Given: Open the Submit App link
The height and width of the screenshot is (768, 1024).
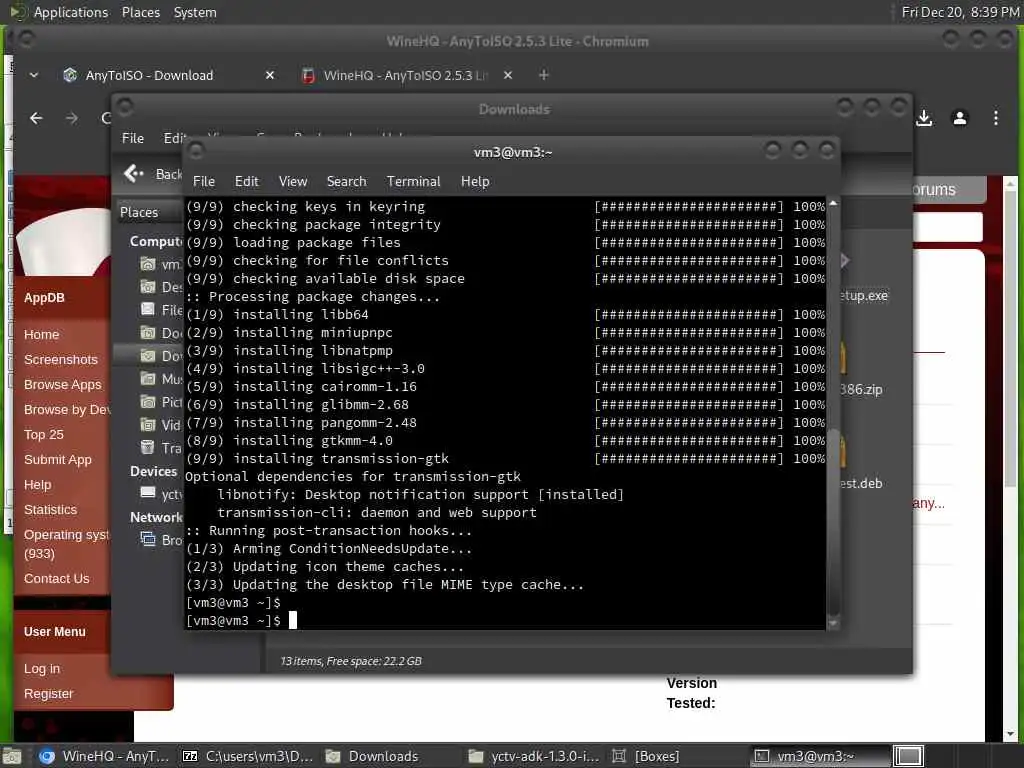Looking at the screenshot, I should [57, 460].
